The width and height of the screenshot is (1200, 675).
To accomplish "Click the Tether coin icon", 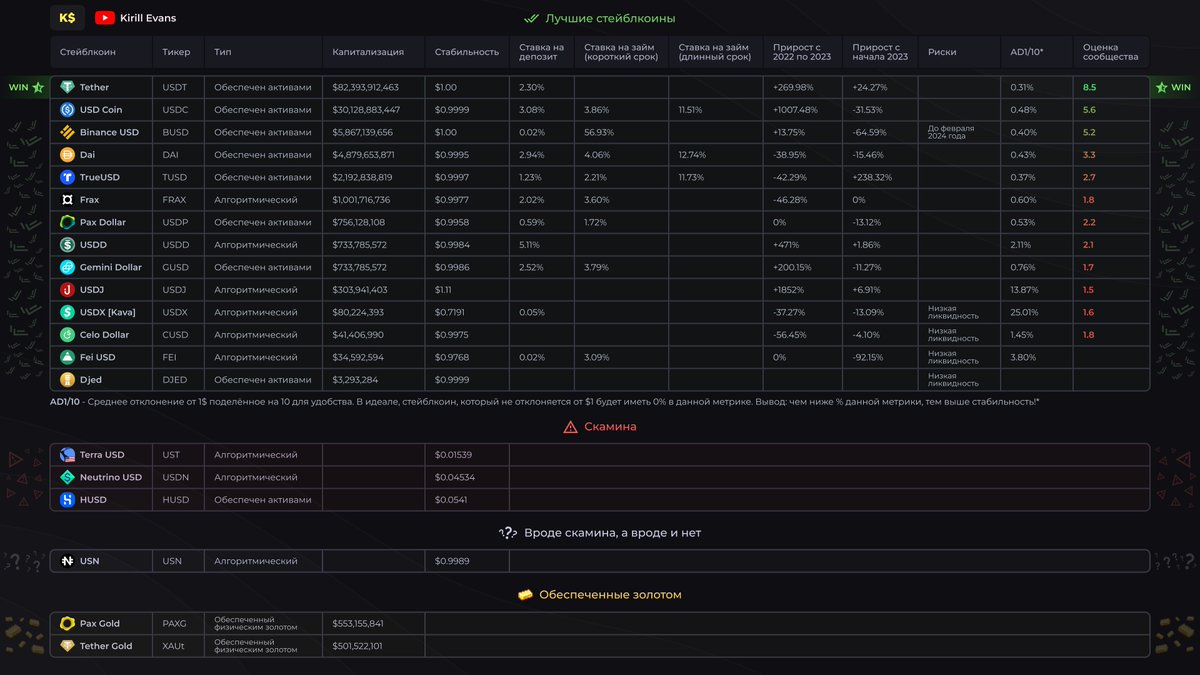I will click(x=68, y=87).
